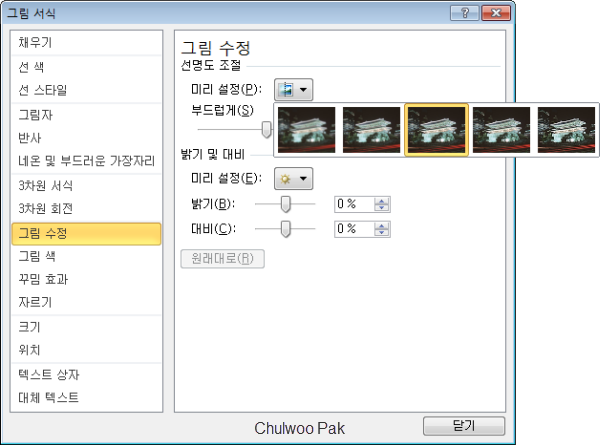This screenshot has height=445, width=600.
Task: Increase 밝기 value with the up spinner arrow
Action: [382, 200]
